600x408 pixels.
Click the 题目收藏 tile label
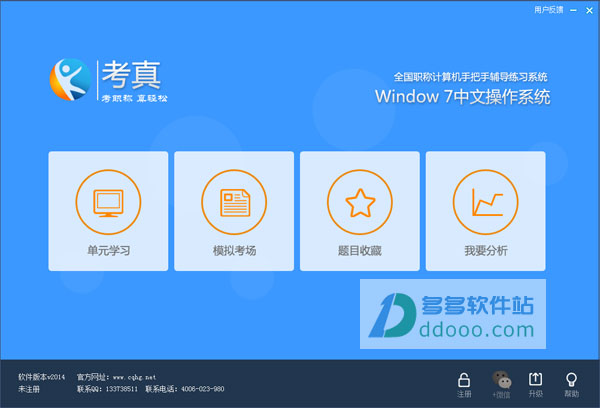click(360, 250)
